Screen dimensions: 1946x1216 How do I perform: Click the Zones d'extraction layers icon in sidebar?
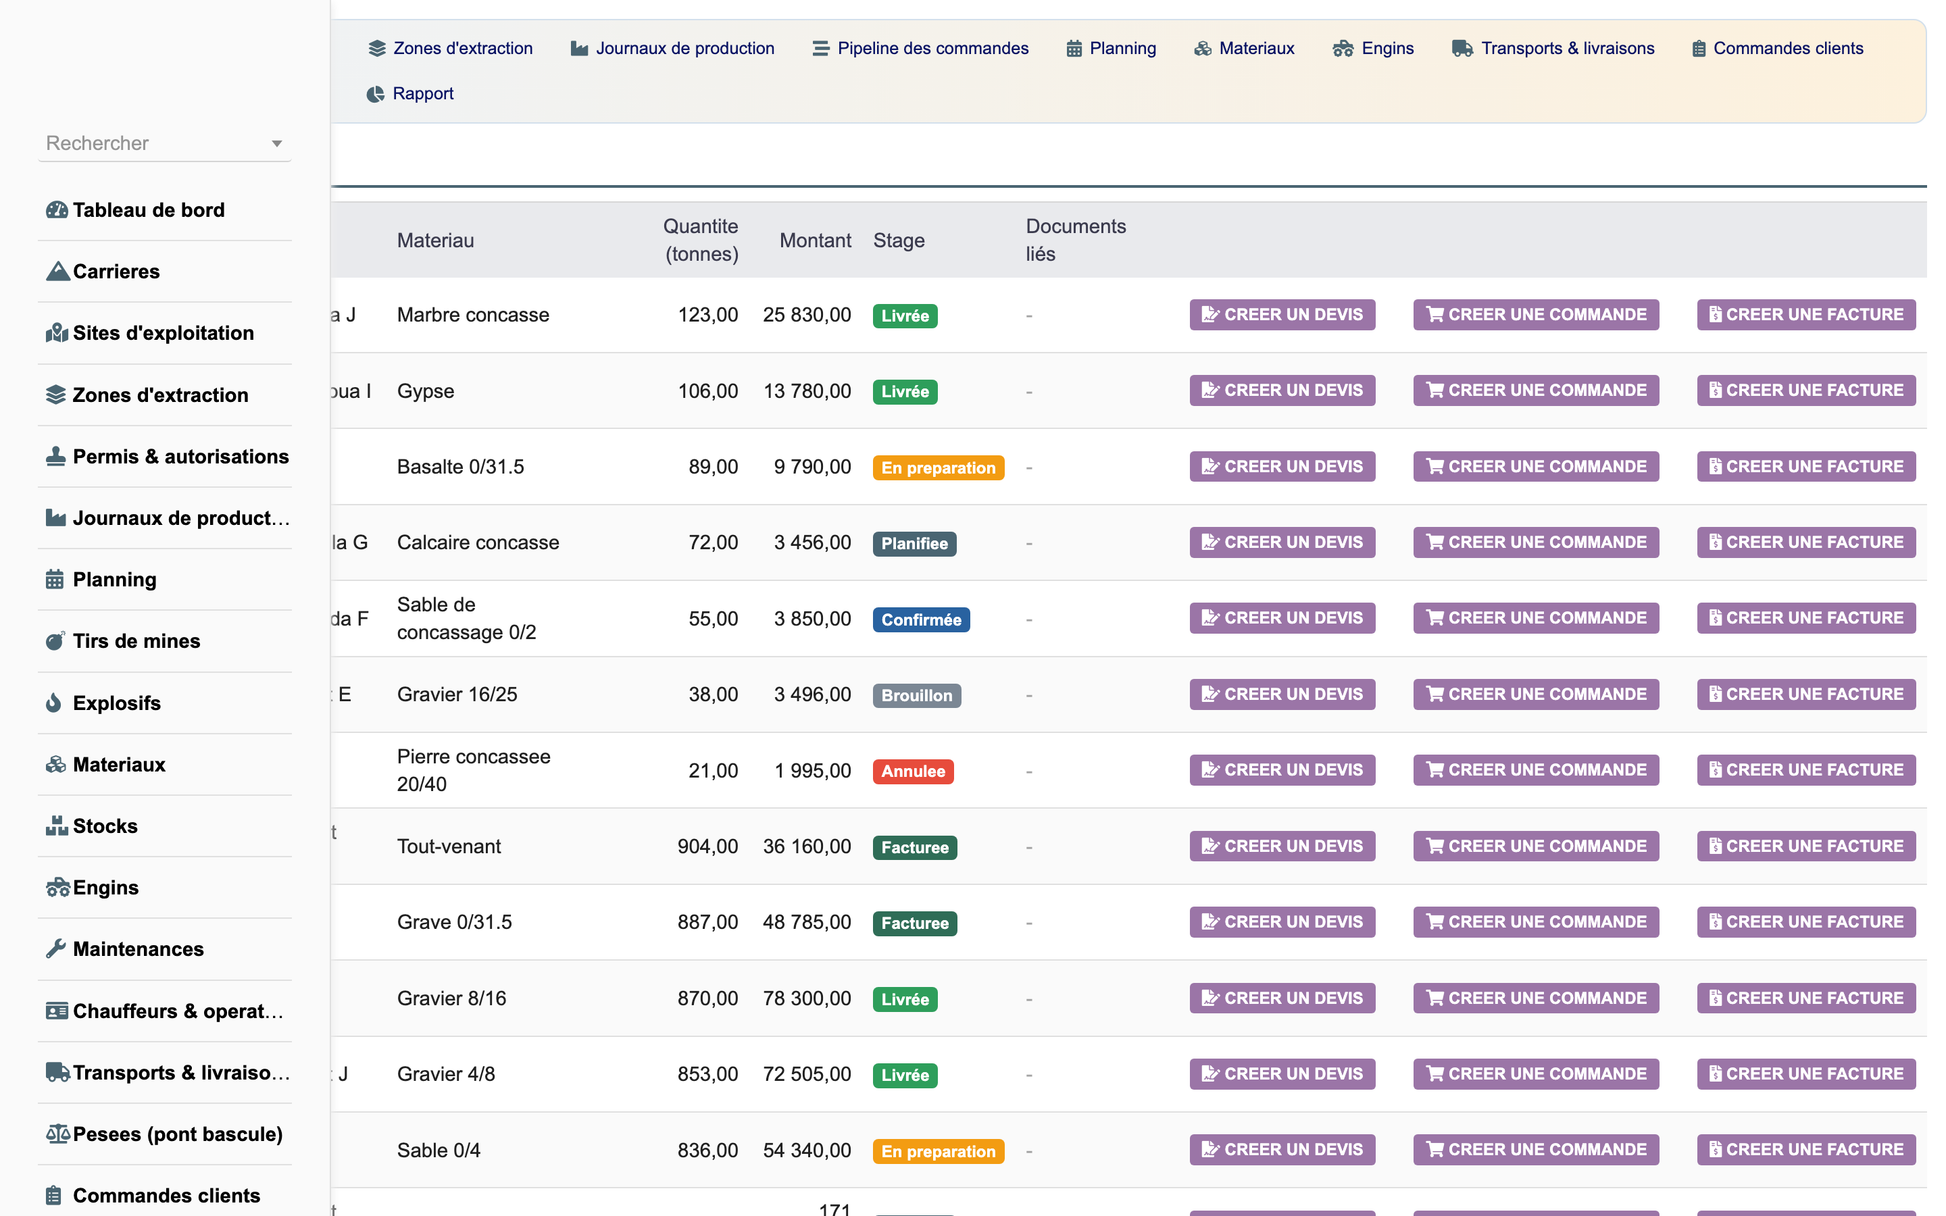point(56,395)
